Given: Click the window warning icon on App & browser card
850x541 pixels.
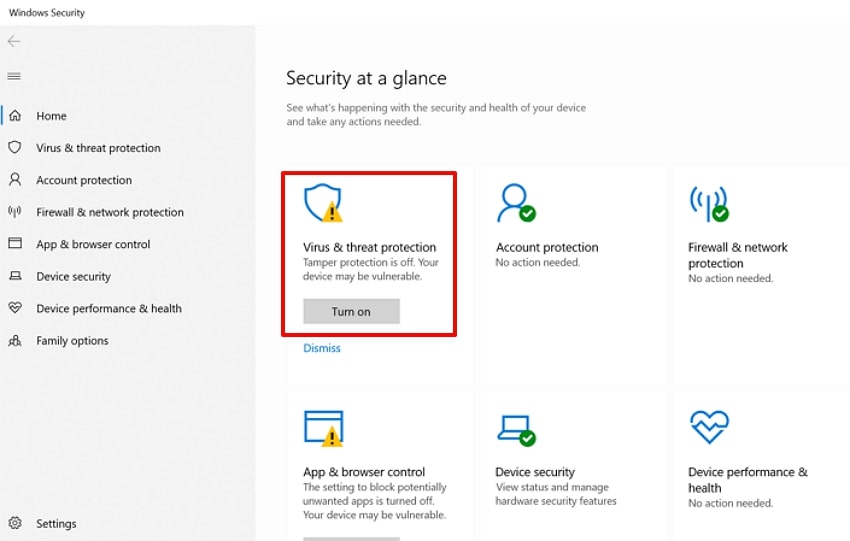Looking at the screenshot, I should tap(323, 428).
